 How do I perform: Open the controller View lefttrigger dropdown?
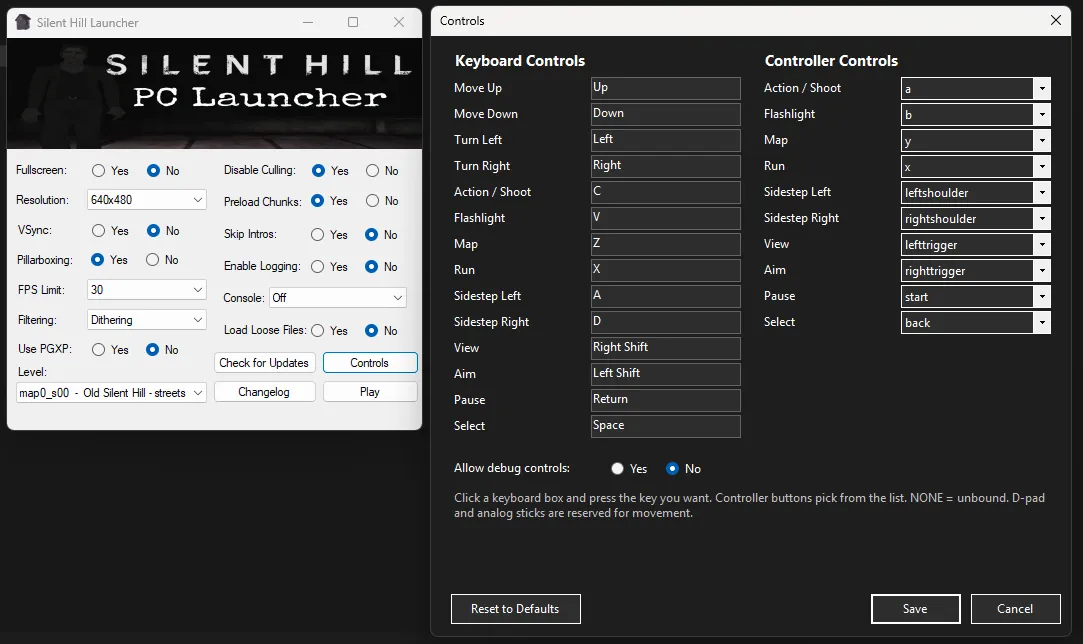pos(975,245)
